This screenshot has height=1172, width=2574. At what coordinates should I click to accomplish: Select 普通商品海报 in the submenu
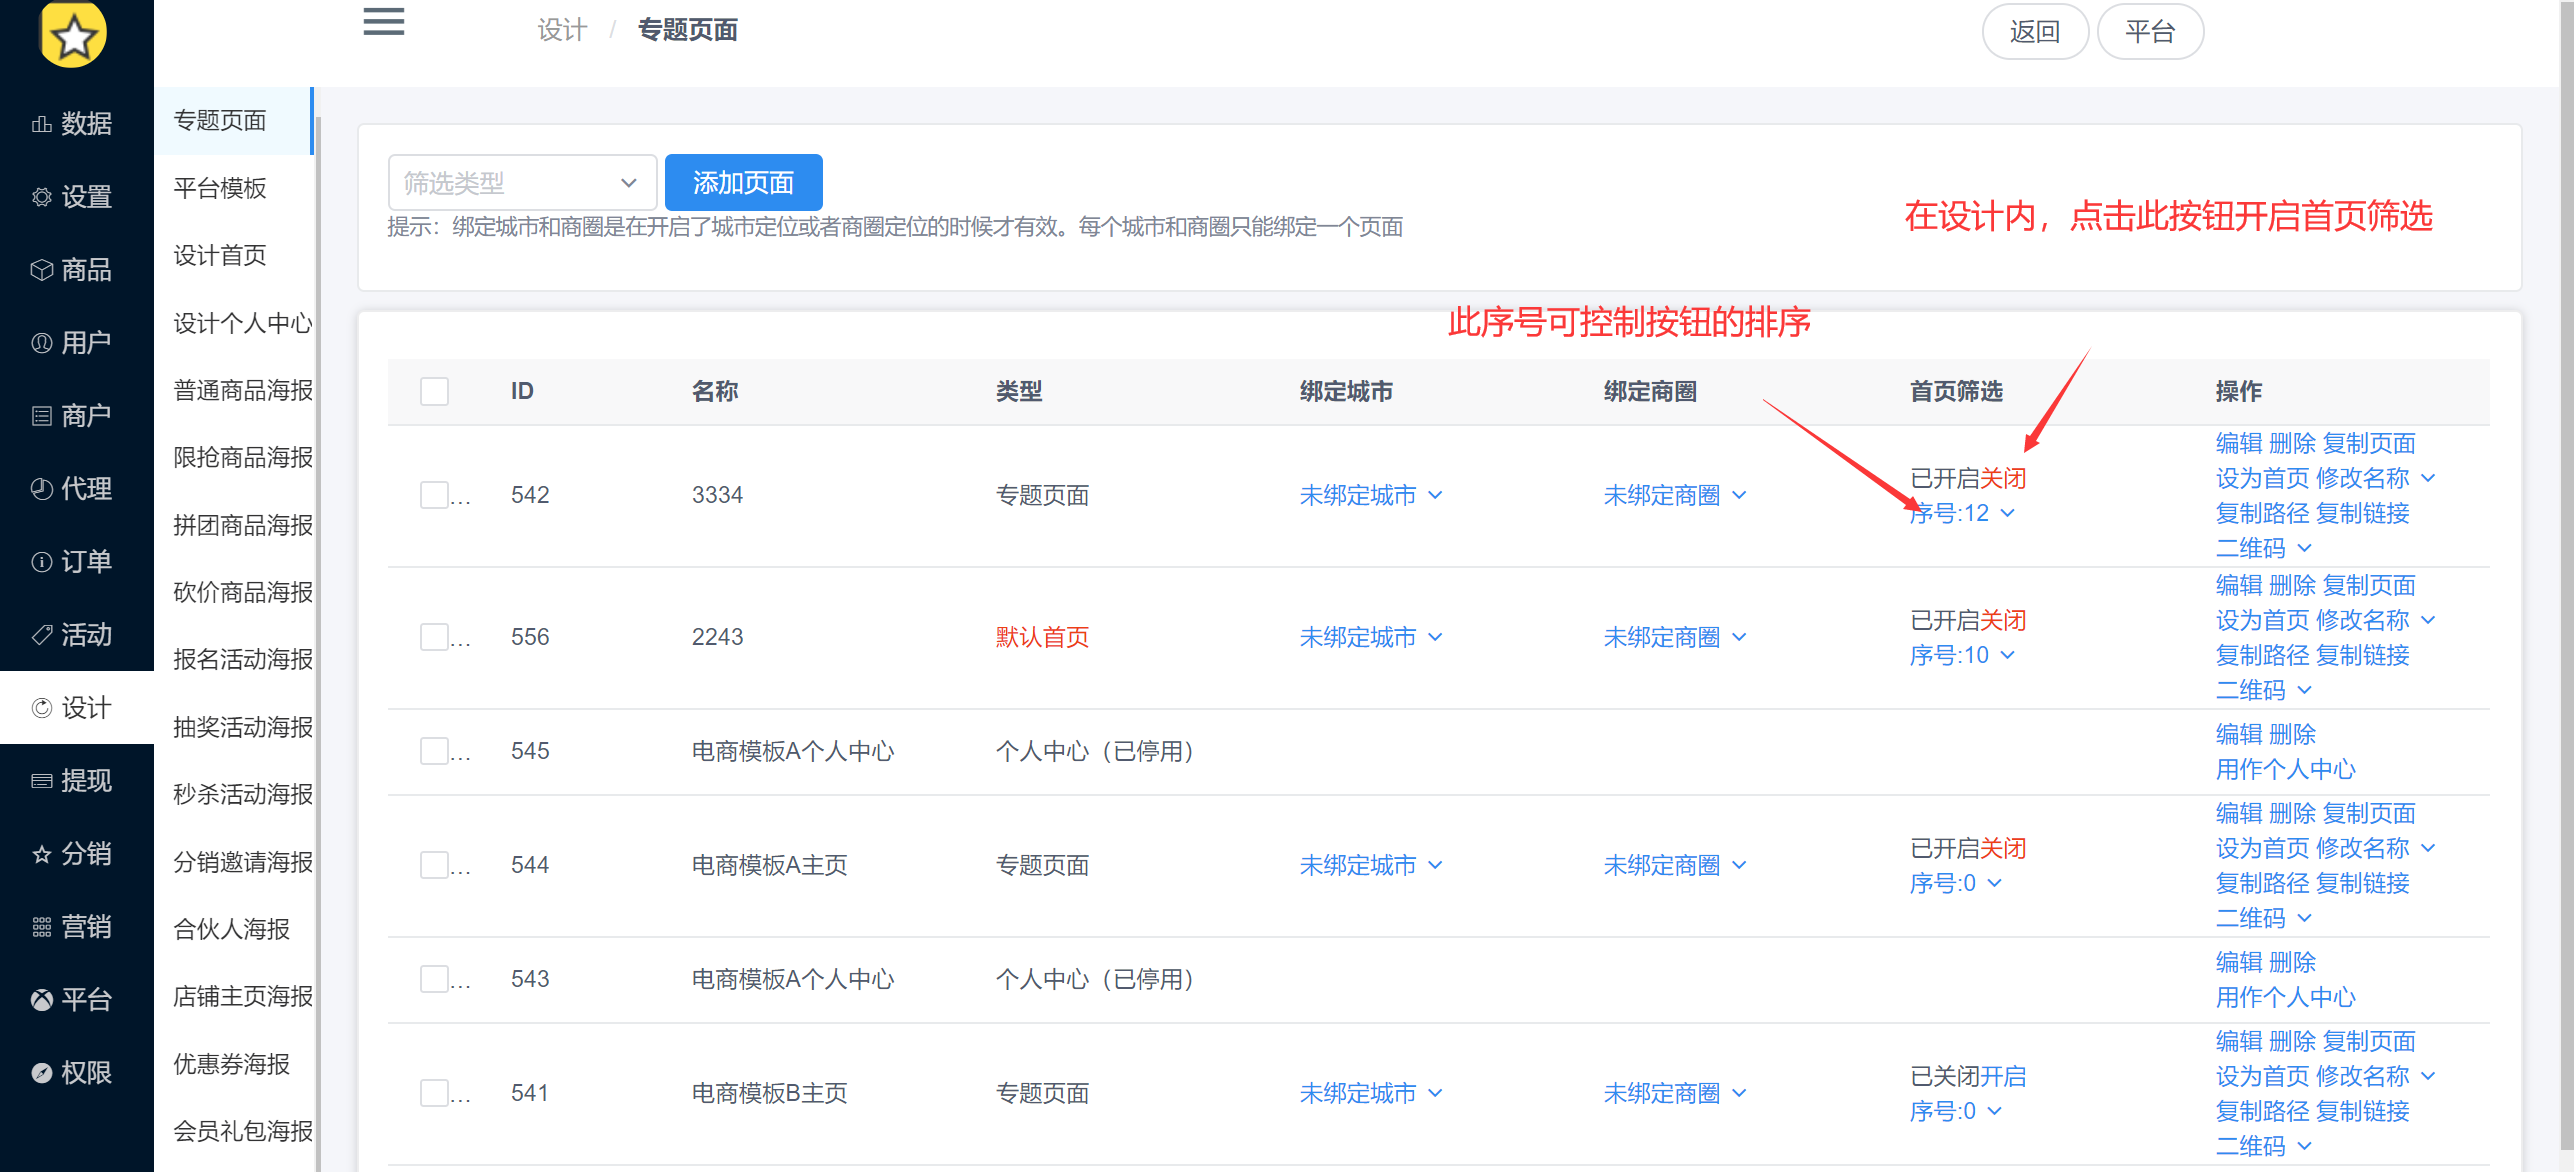tap(243, 390)
